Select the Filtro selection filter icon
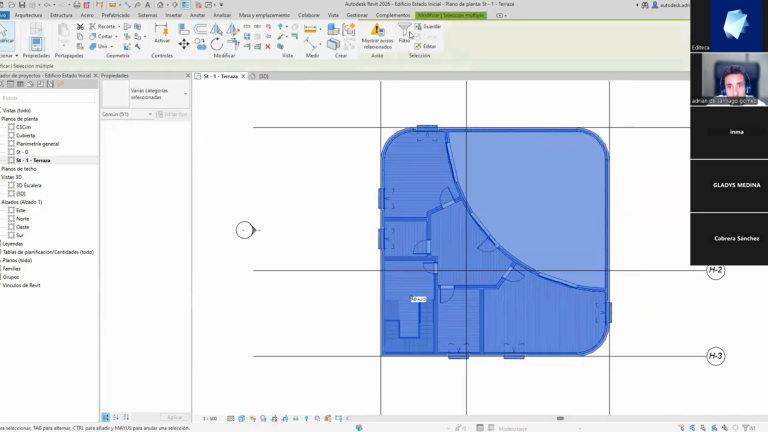This screenshot has width=768, height=432. tap(404, 31)
